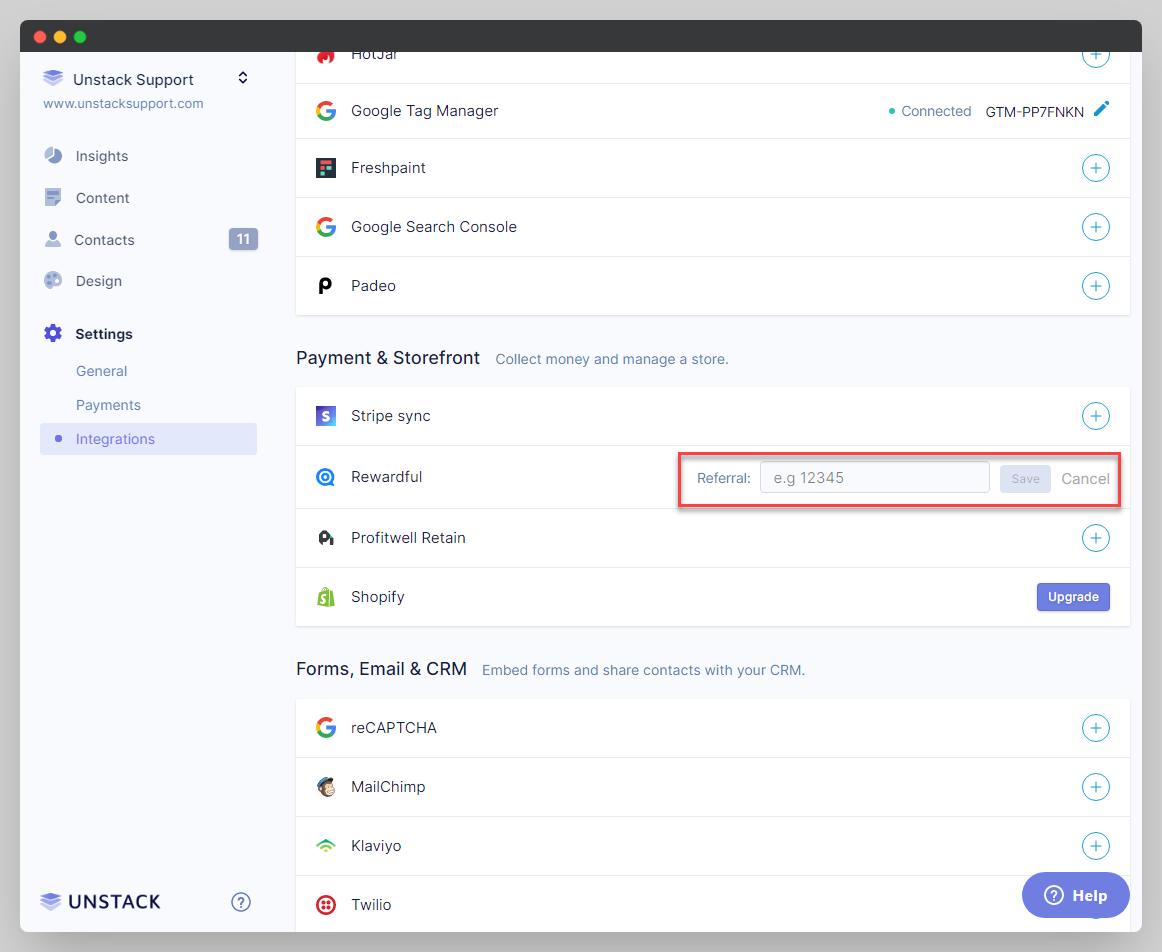Screen dimensions: 1162x952
Task: Open the floating Help button
Action: click(1075, 895)
